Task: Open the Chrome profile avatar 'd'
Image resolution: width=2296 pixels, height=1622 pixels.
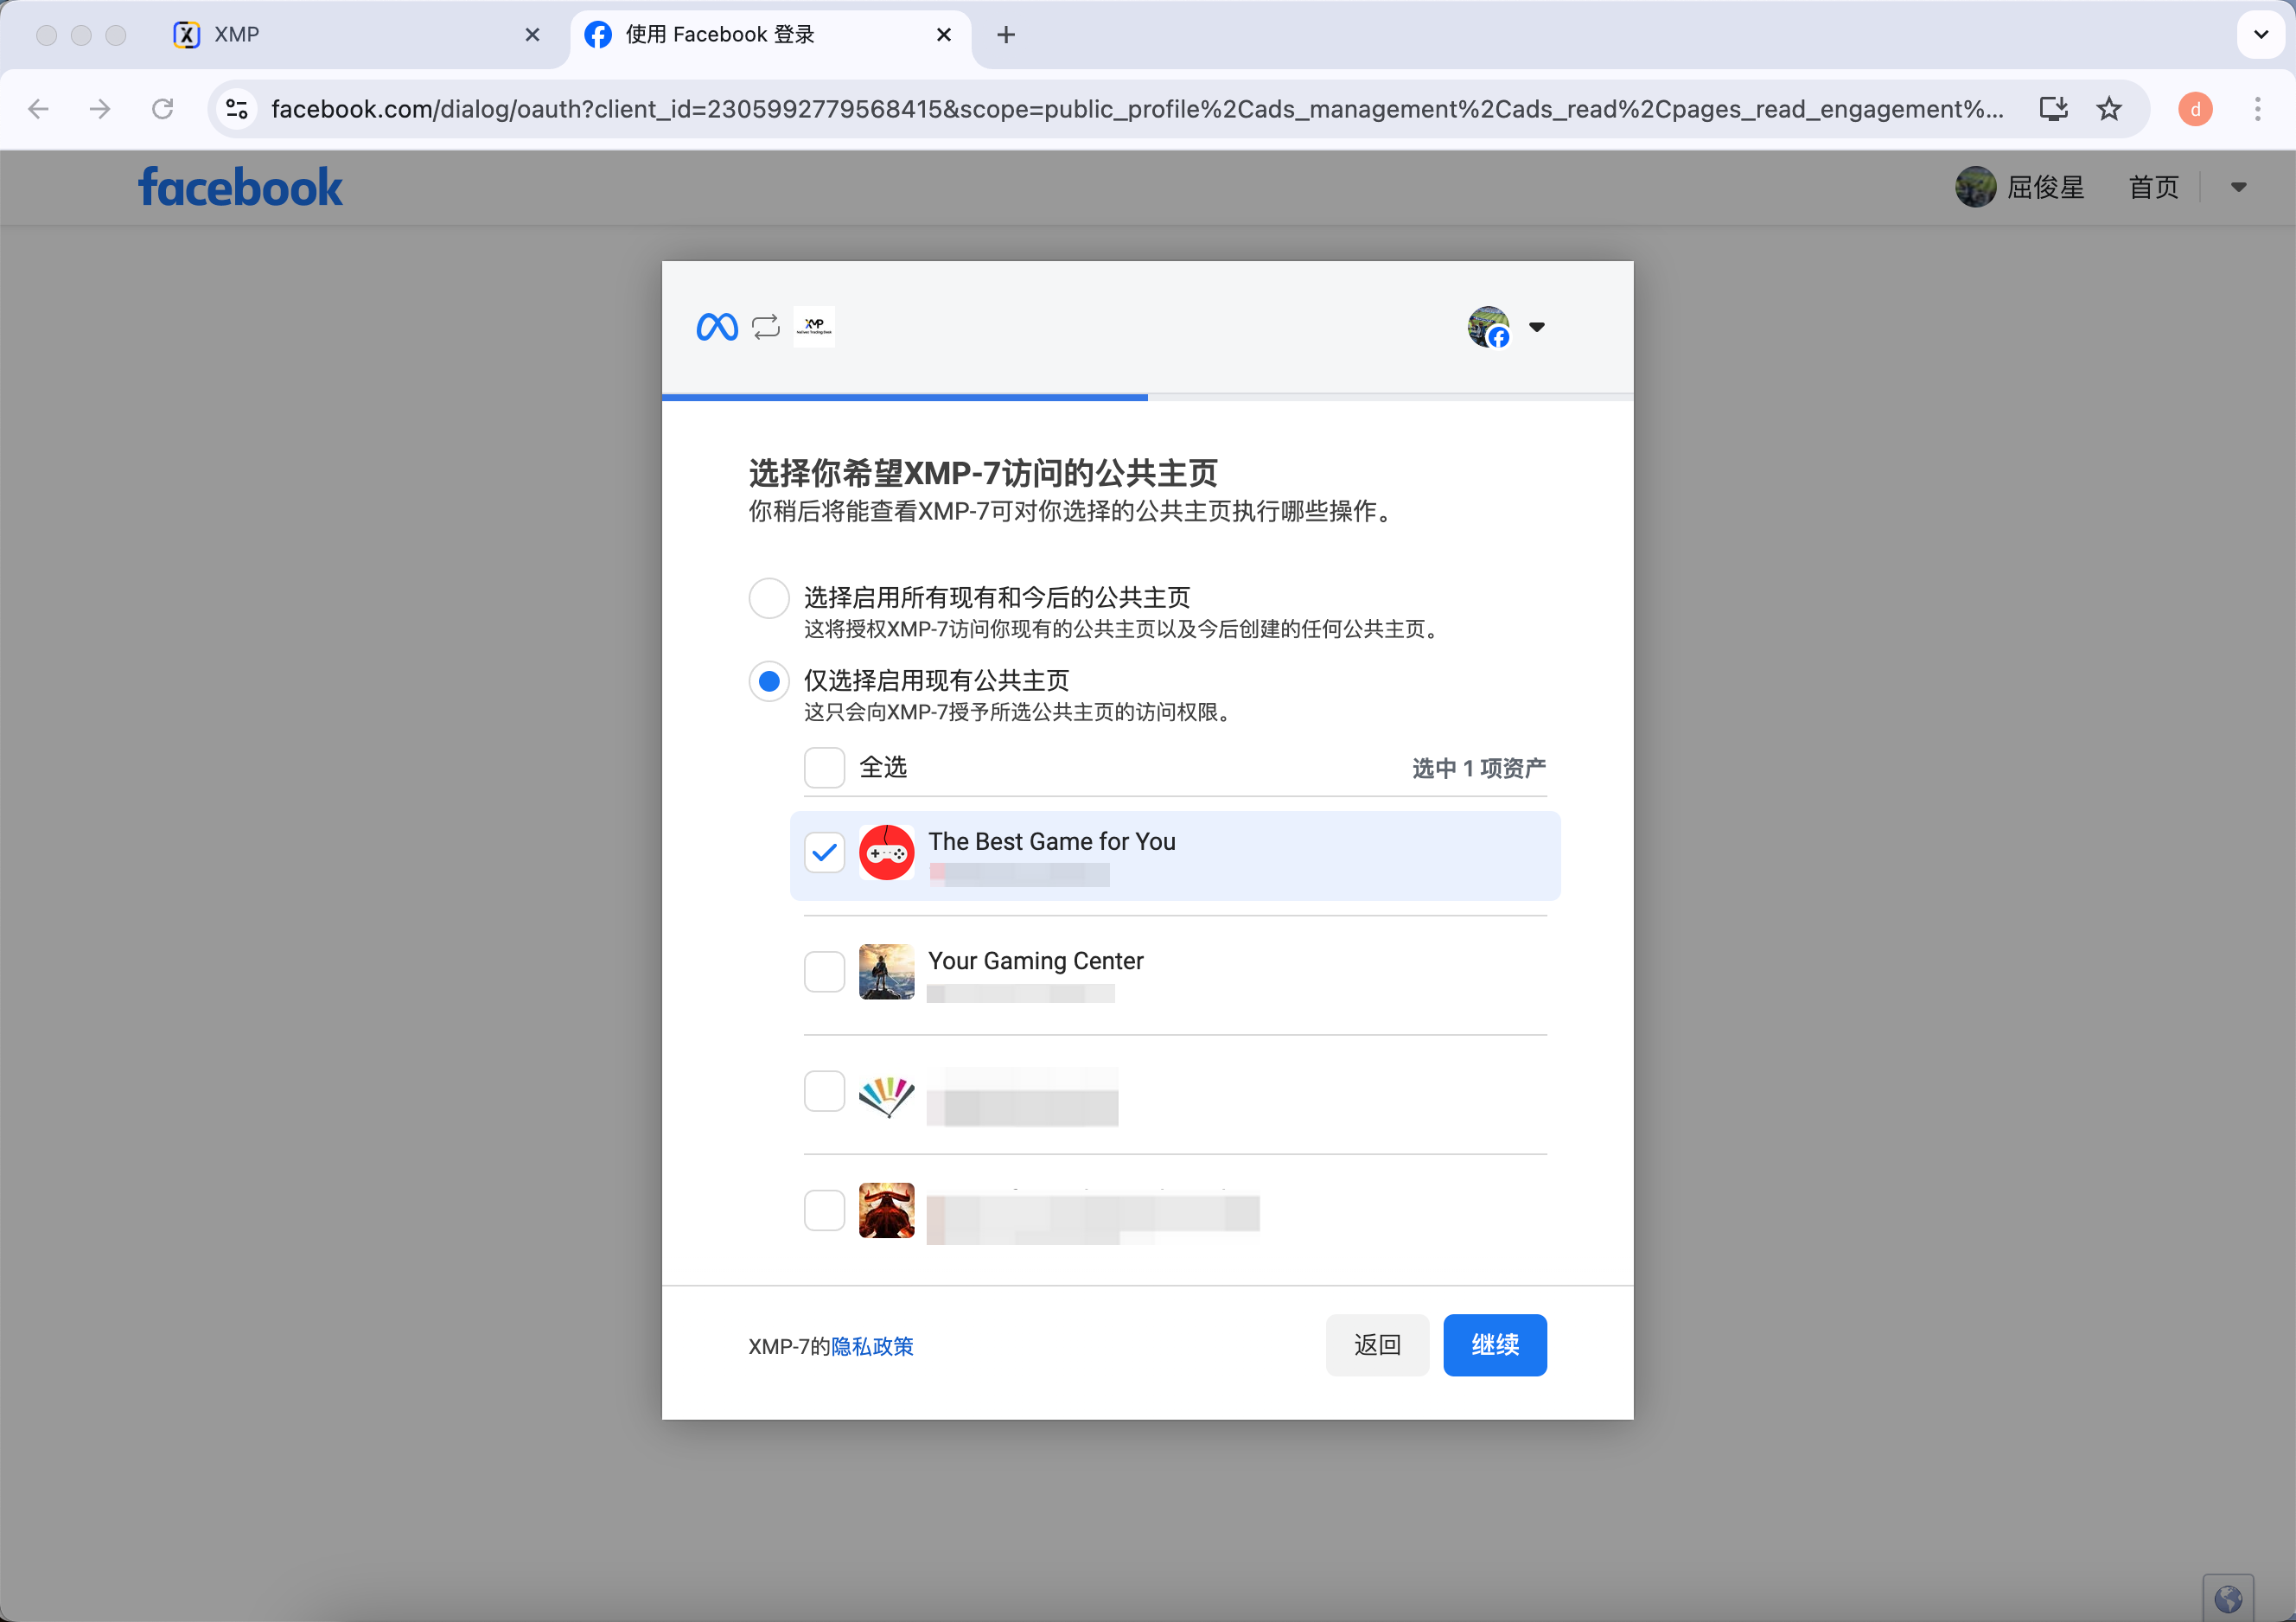Action: point(2195,109)
